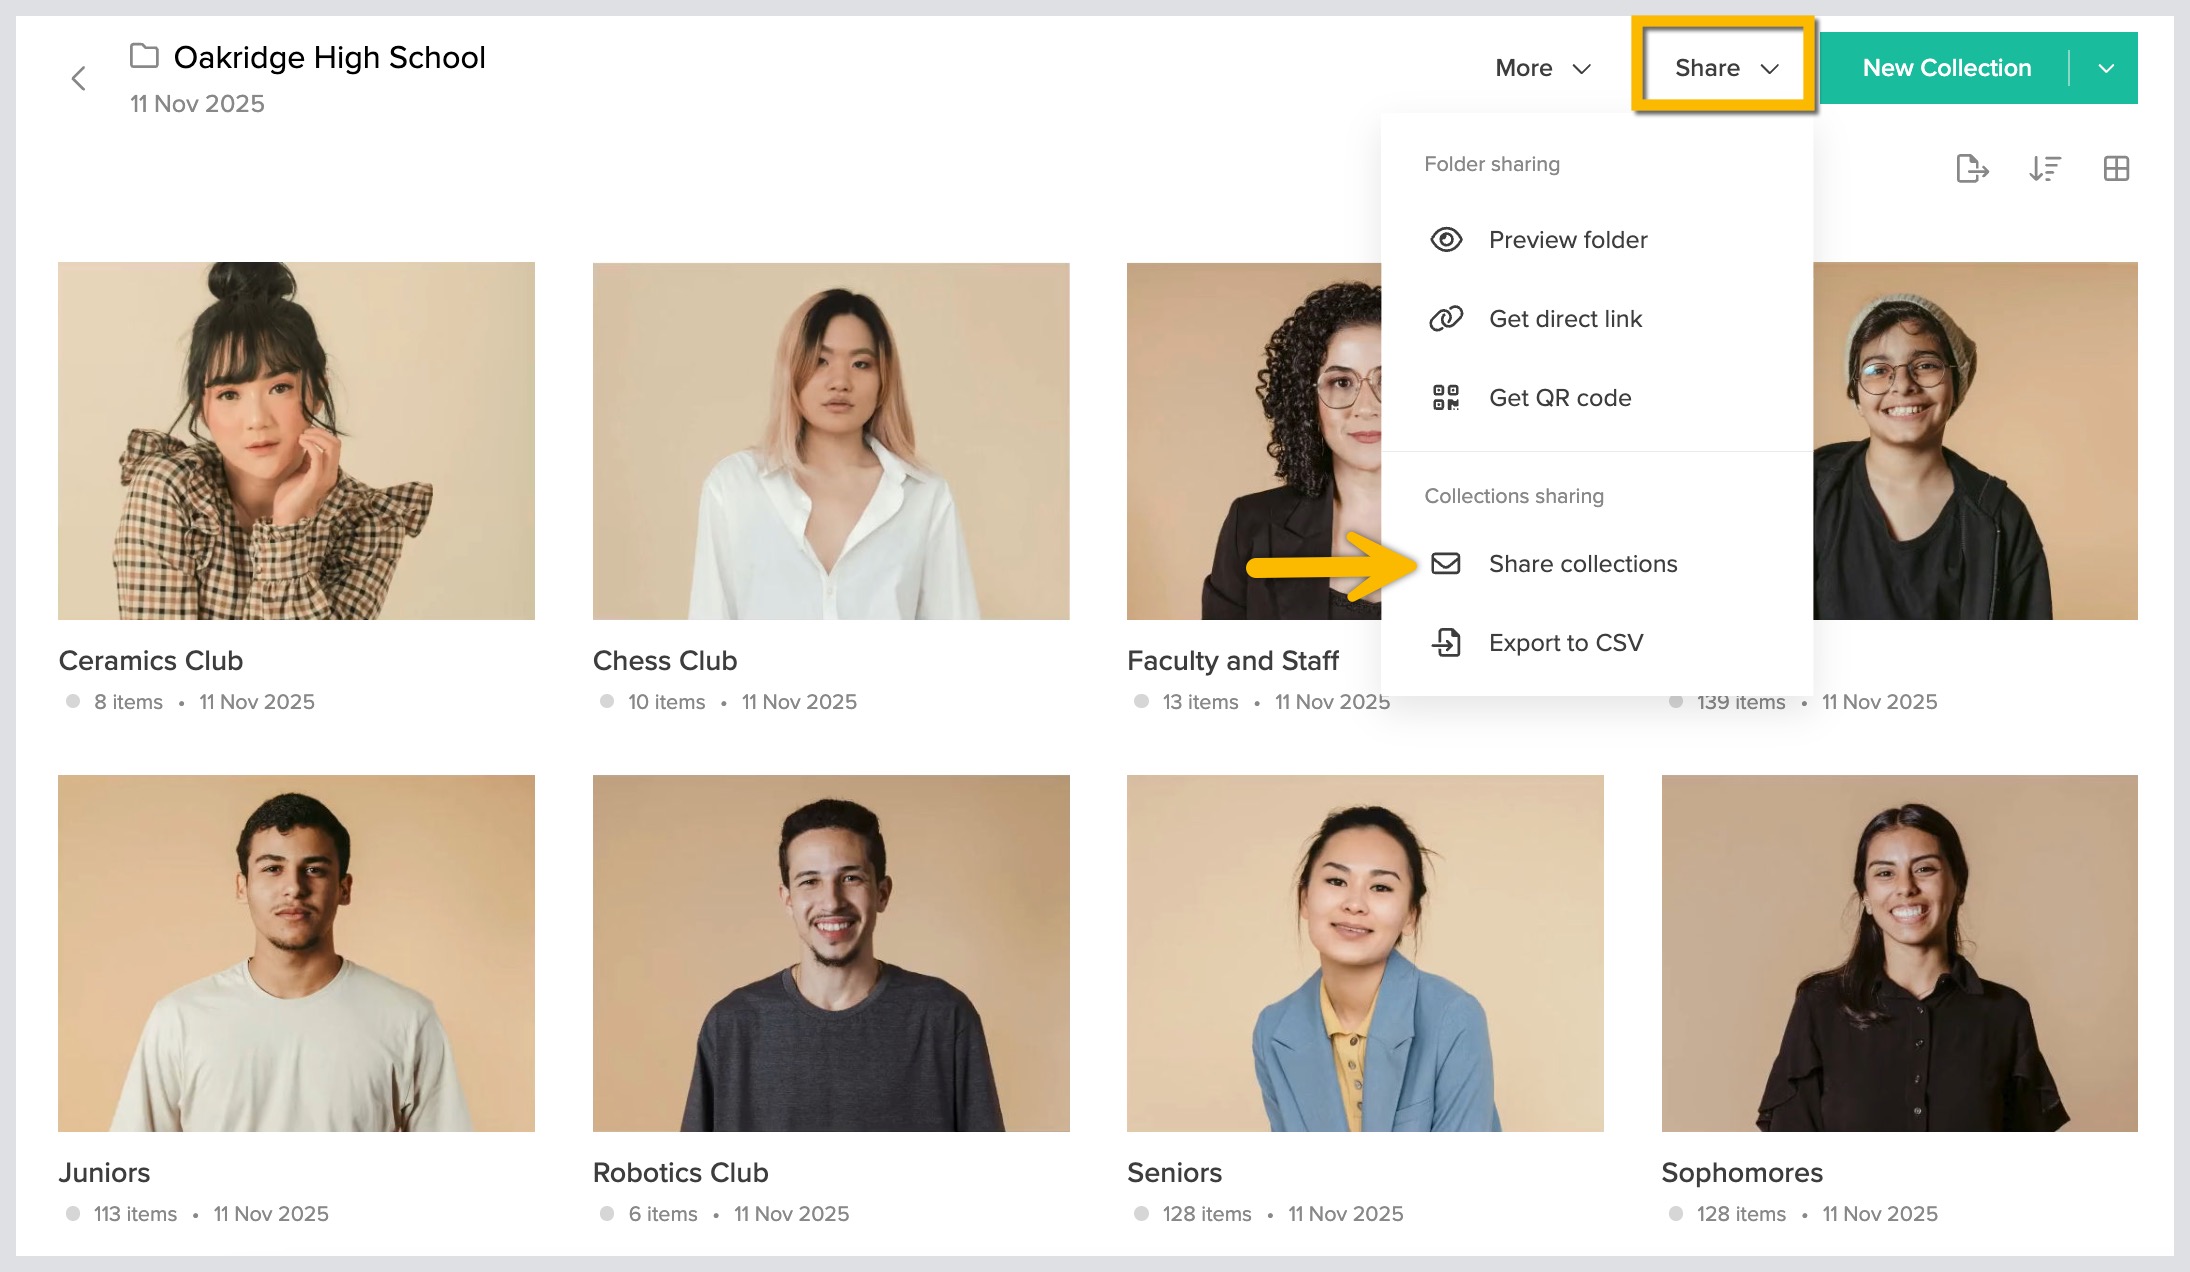Click the status dot for Seniors
2190x1272 pixels.
[x=1141, y=1214]
